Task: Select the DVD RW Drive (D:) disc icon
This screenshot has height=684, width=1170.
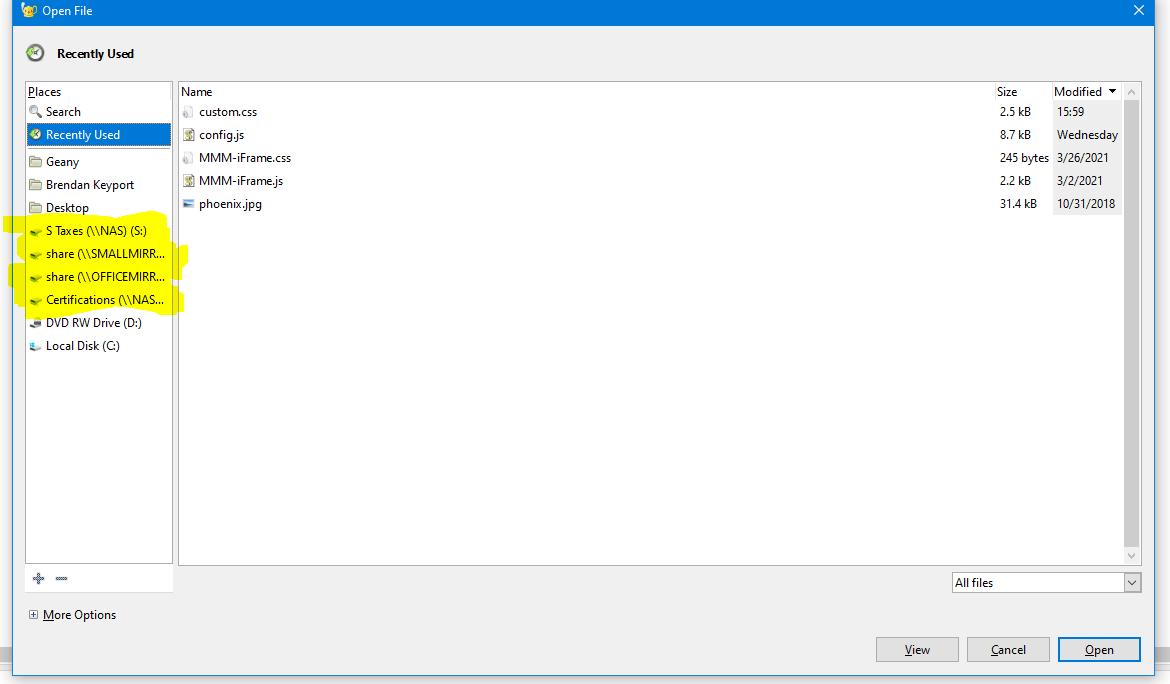Action: [x=35, y=322]
